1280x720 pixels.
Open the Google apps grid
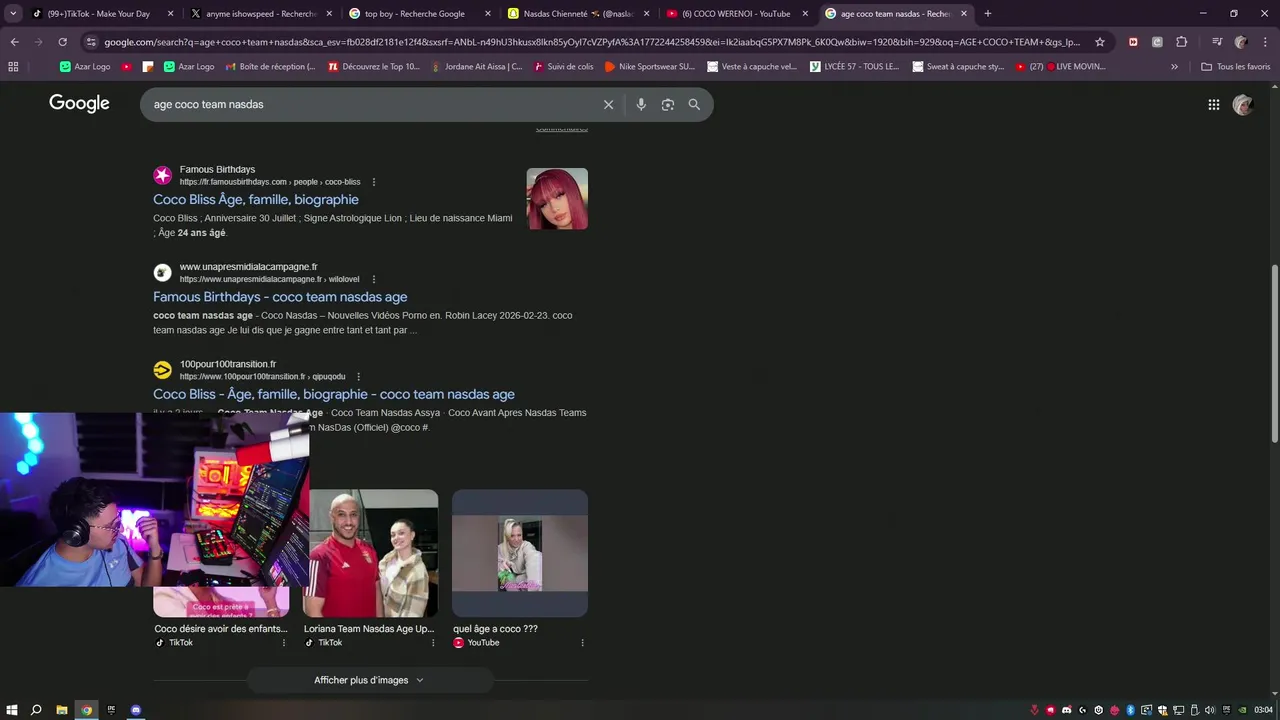click(x=1213, y=104)
